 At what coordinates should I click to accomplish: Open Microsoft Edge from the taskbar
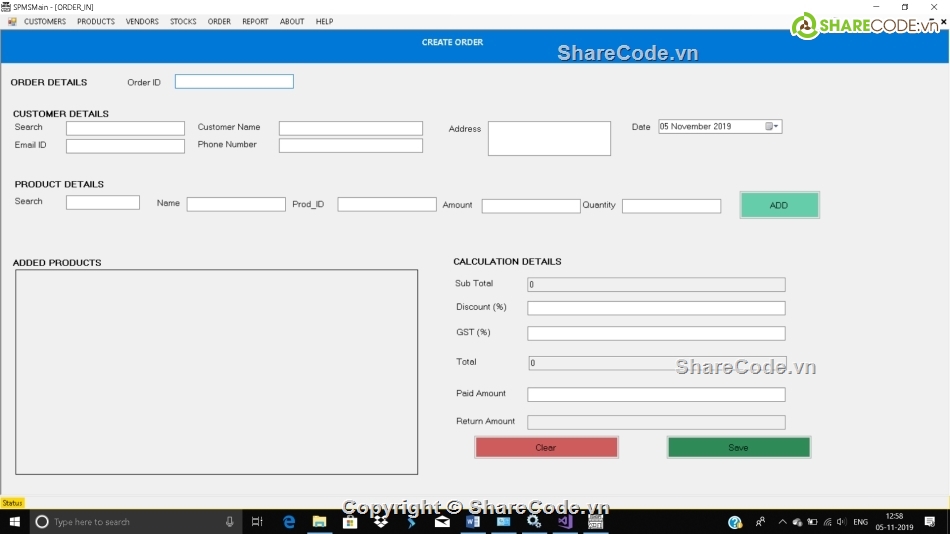[289, 522]
